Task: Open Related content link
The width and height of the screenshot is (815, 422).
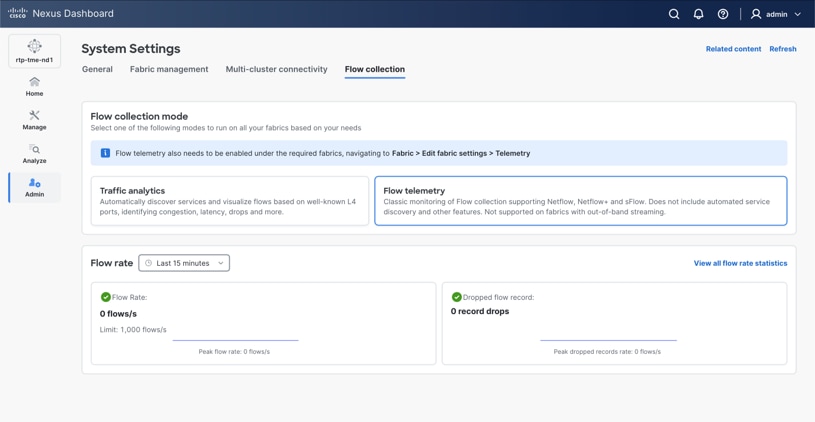Action: coord(733,49)
